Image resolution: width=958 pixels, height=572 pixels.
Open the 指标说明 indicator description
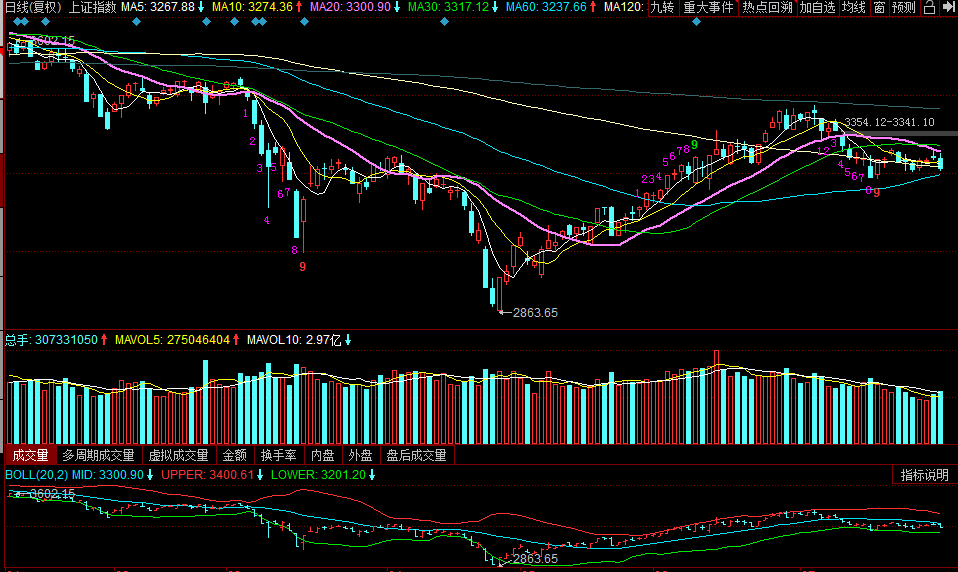[924, 475]
